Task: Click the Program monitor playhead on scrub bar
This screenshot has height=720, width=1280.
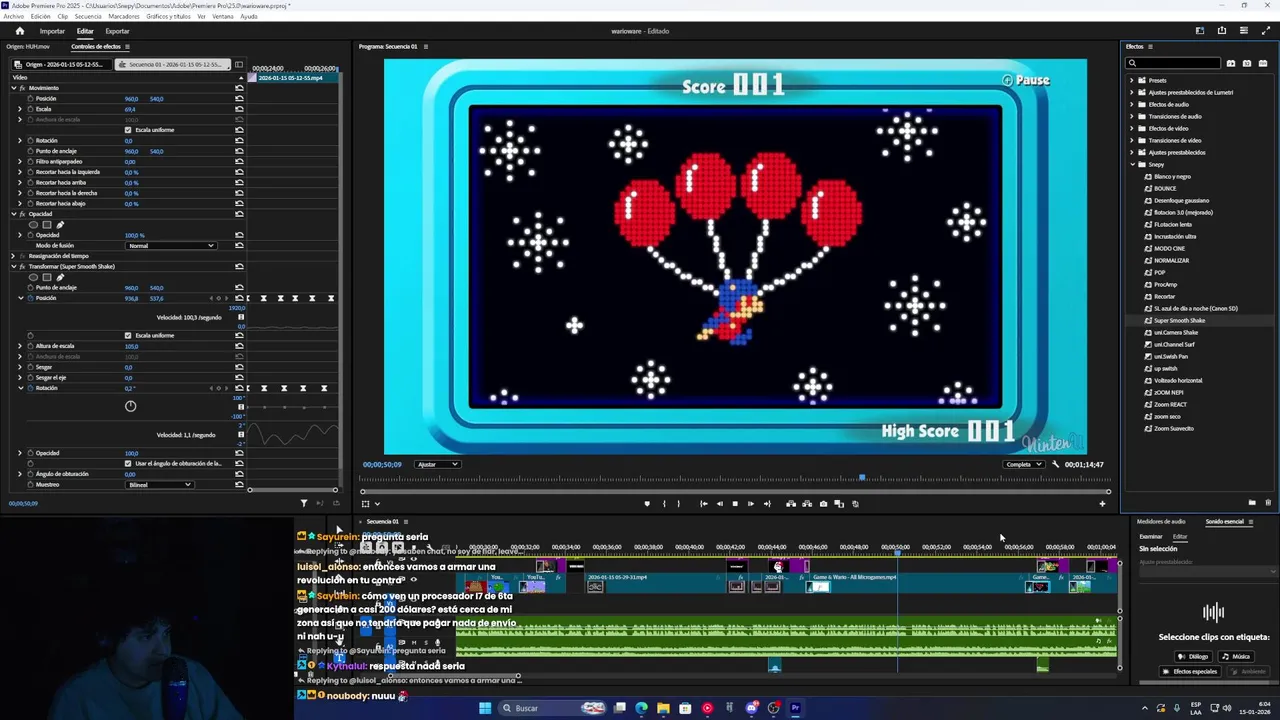Action: (862, 478)
